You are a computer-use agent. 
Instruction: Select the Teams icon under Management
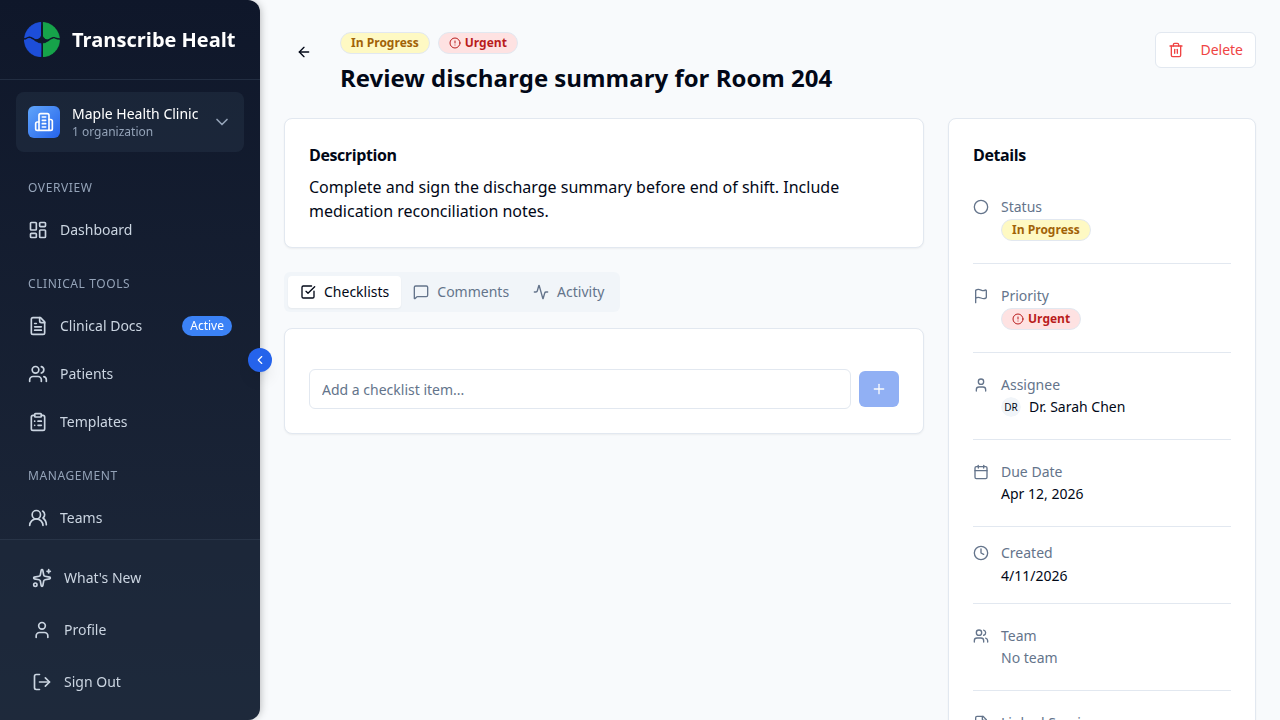click(x=38, y=517)
